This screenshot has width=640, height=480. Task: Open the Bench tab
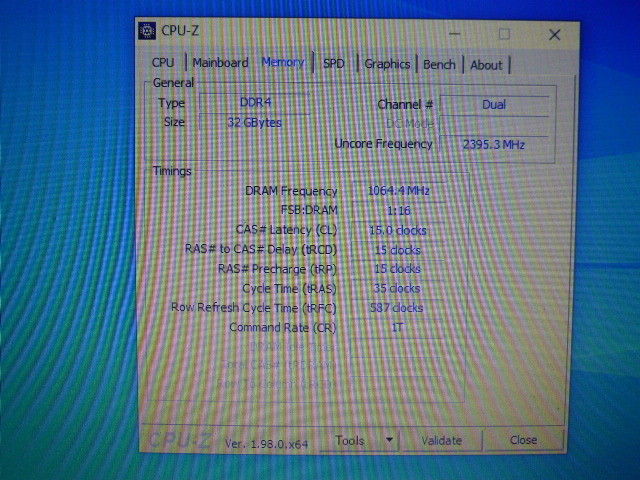point(439,64)
